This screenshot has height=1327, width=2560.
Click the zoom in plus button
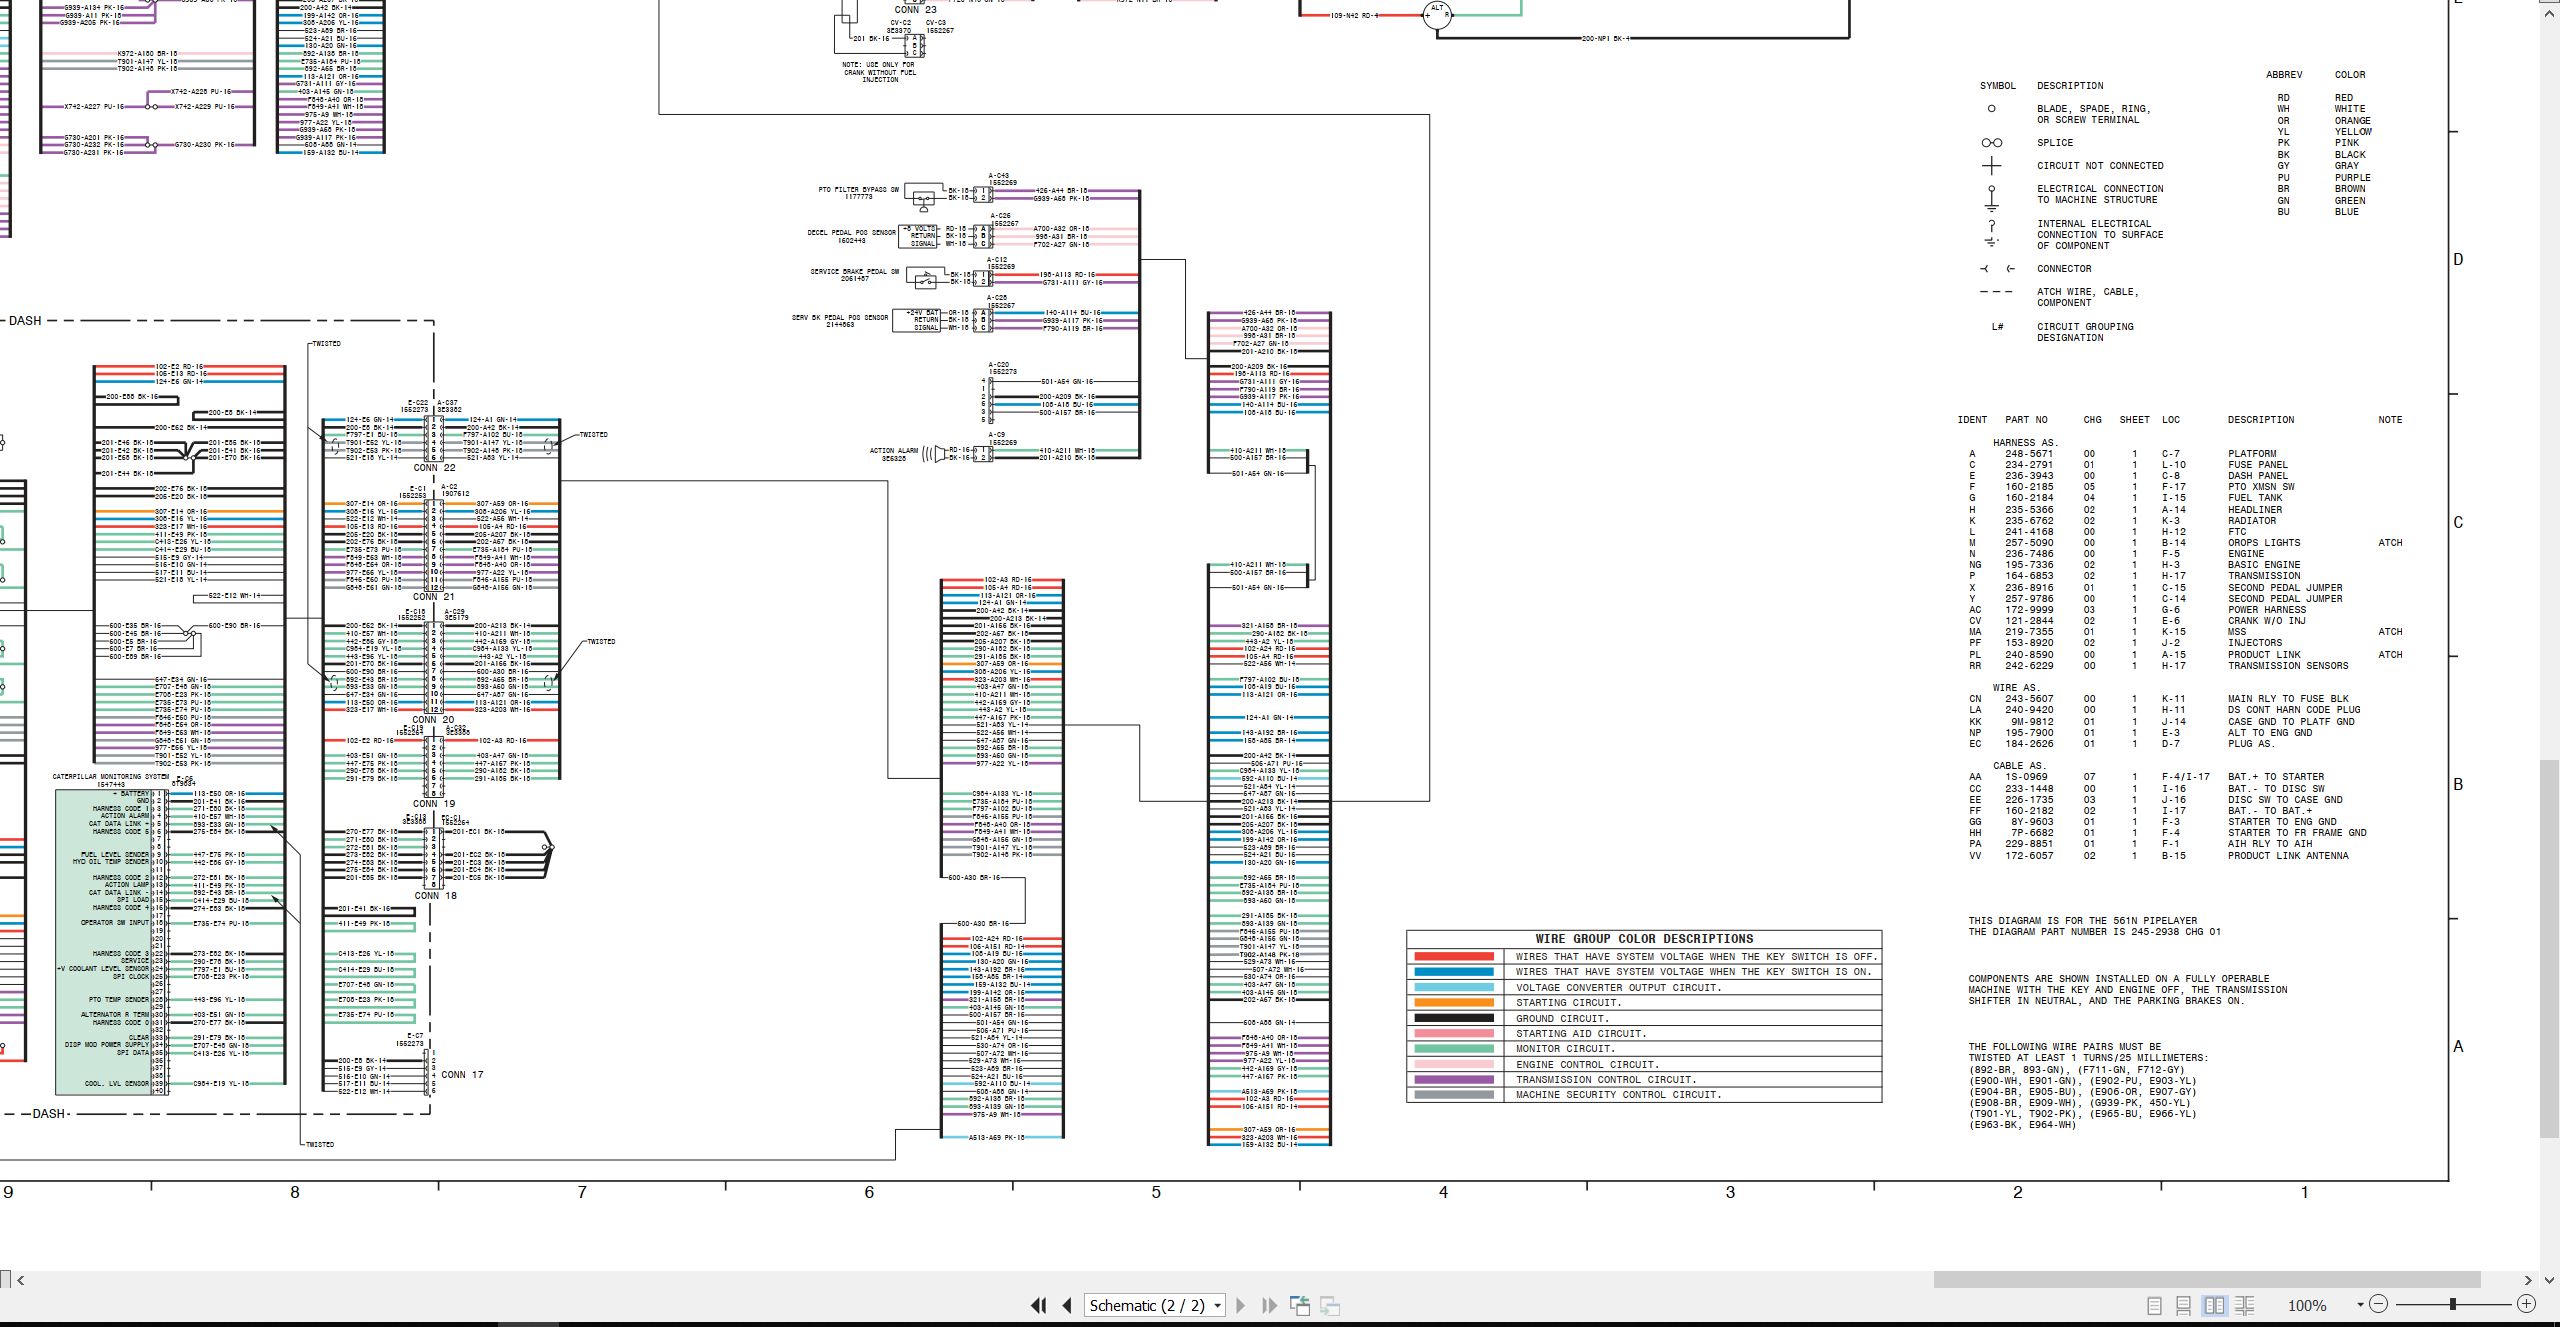(2526, 1304)
